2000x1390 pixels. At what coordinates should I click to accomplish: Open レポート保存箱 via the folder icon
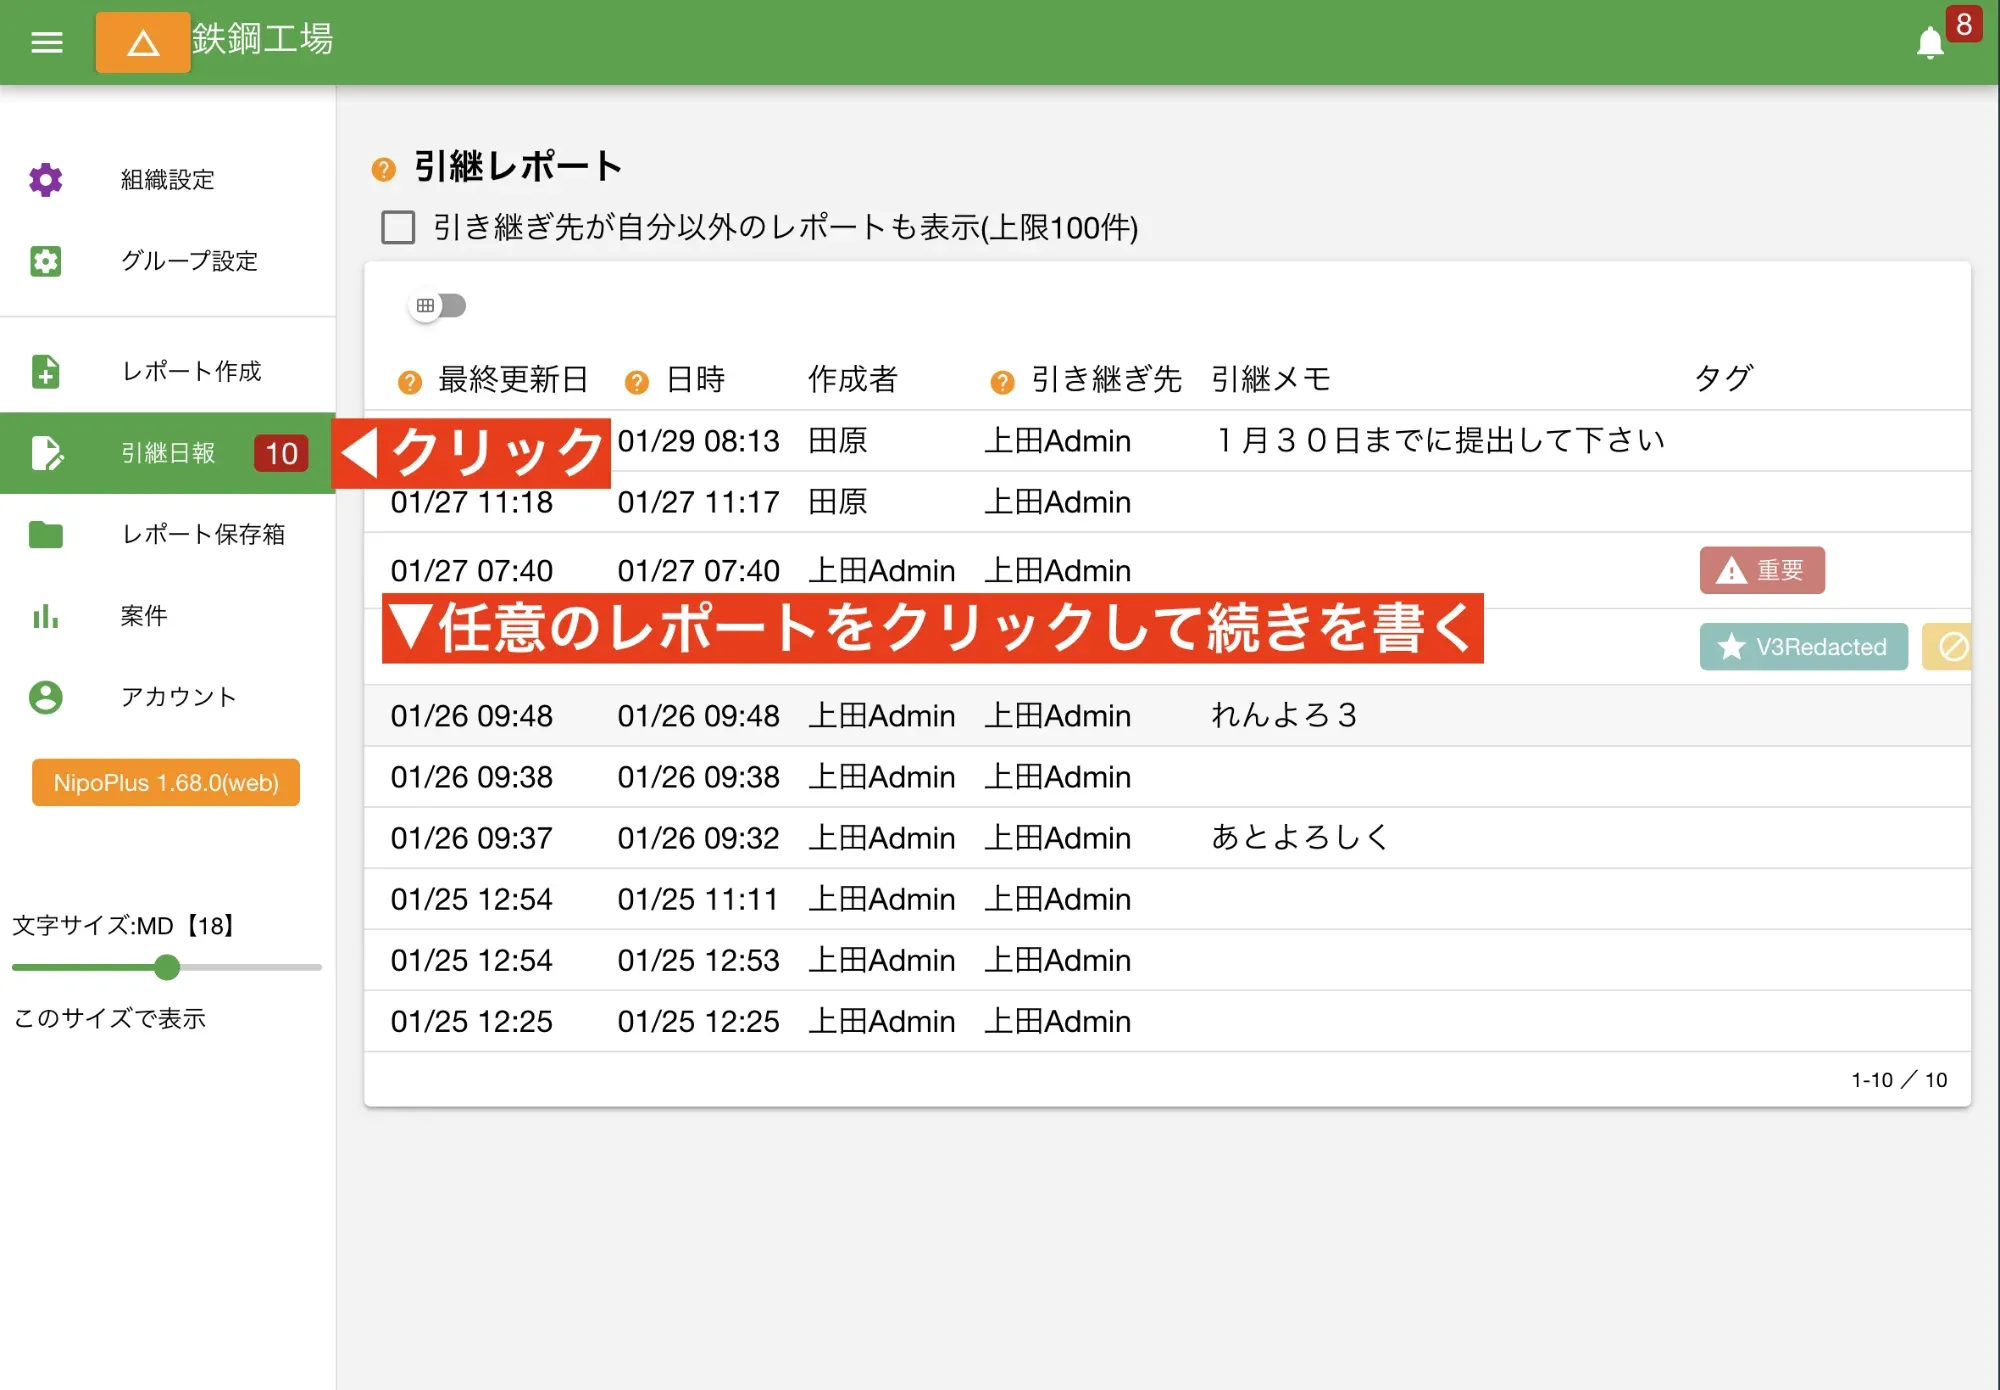tap(46, 536)
